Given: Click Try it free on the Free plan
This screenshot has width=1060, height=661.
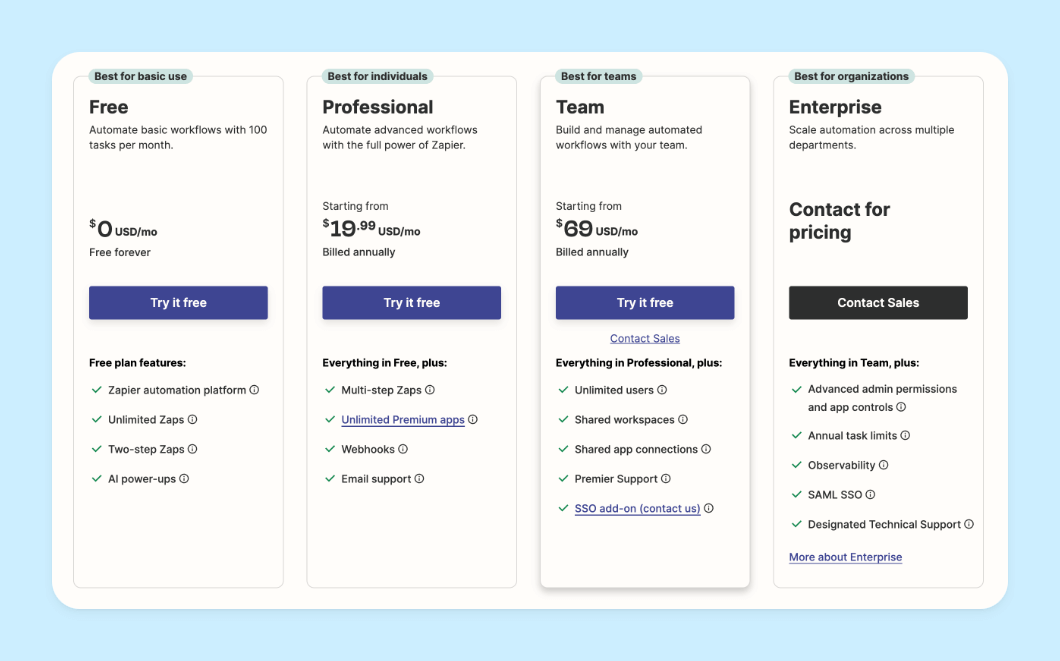Looking at the screenshot, I should (x=178, y=302).
